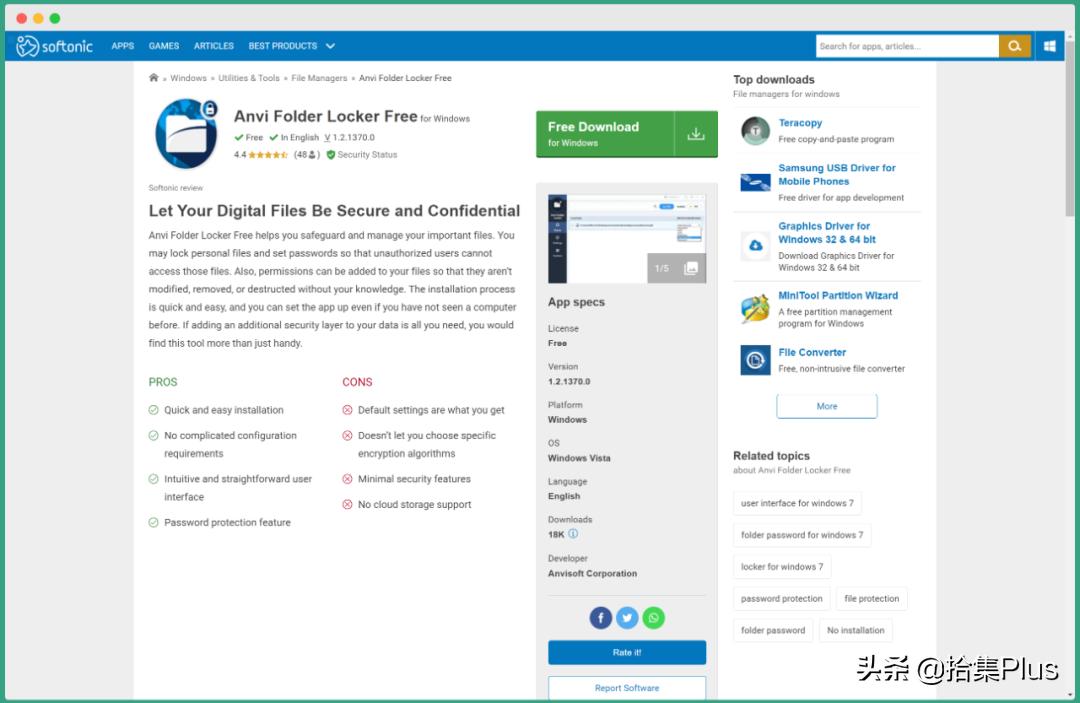
Task: Click the Rate it! button
Action: 627,653
